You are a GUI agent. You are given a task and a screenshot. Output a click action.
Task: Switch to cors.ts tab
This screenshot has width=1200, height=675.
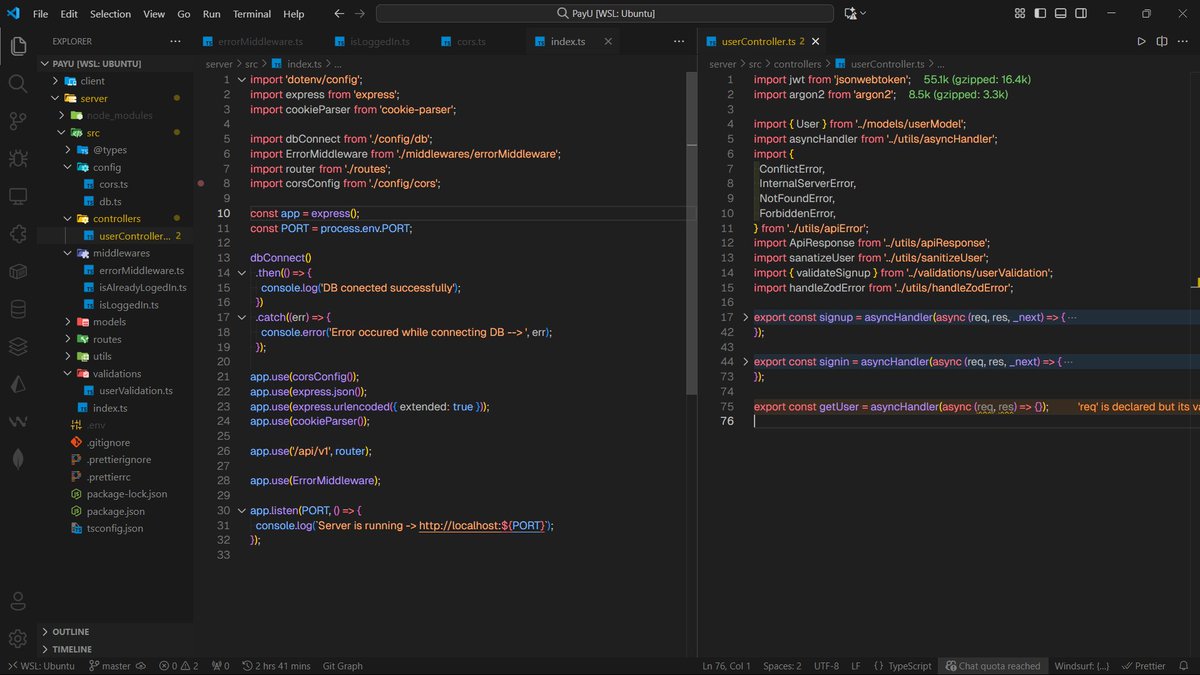[x=470, y=42]
